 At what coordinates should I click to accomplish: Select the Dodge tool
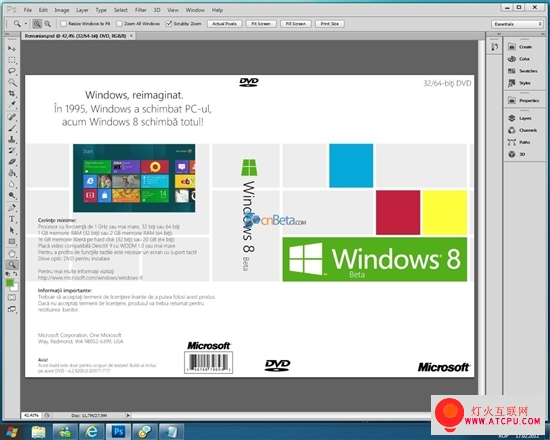pyautogui.click(x=12, y=195)
